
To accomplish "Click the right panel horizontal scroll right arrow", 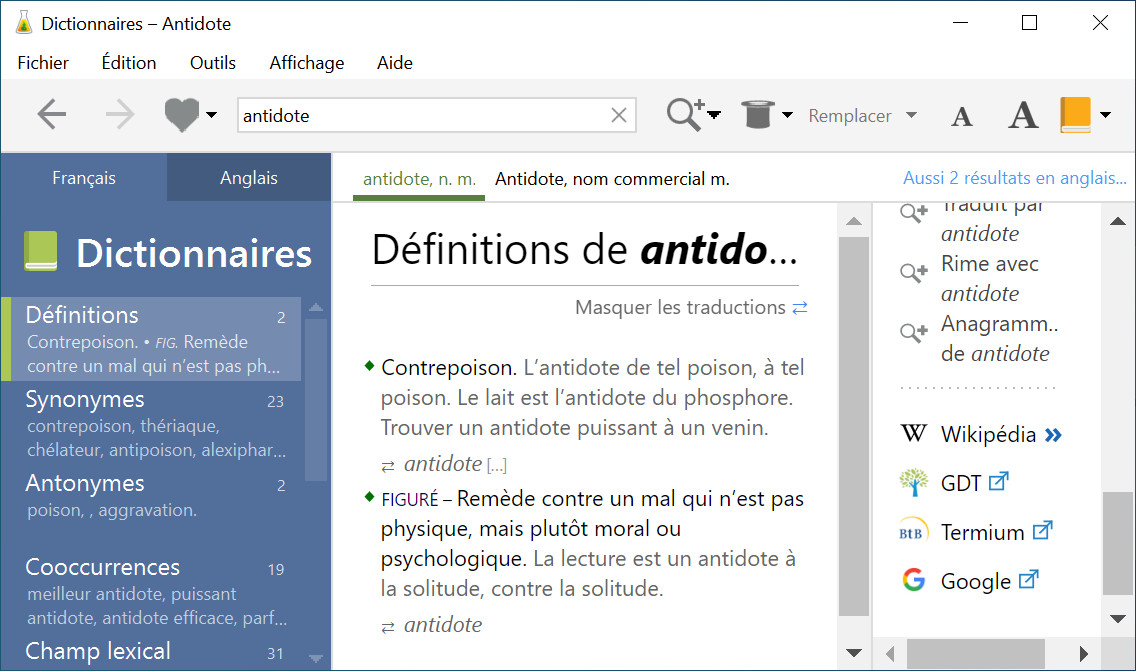I will (x=1084, y=654).
